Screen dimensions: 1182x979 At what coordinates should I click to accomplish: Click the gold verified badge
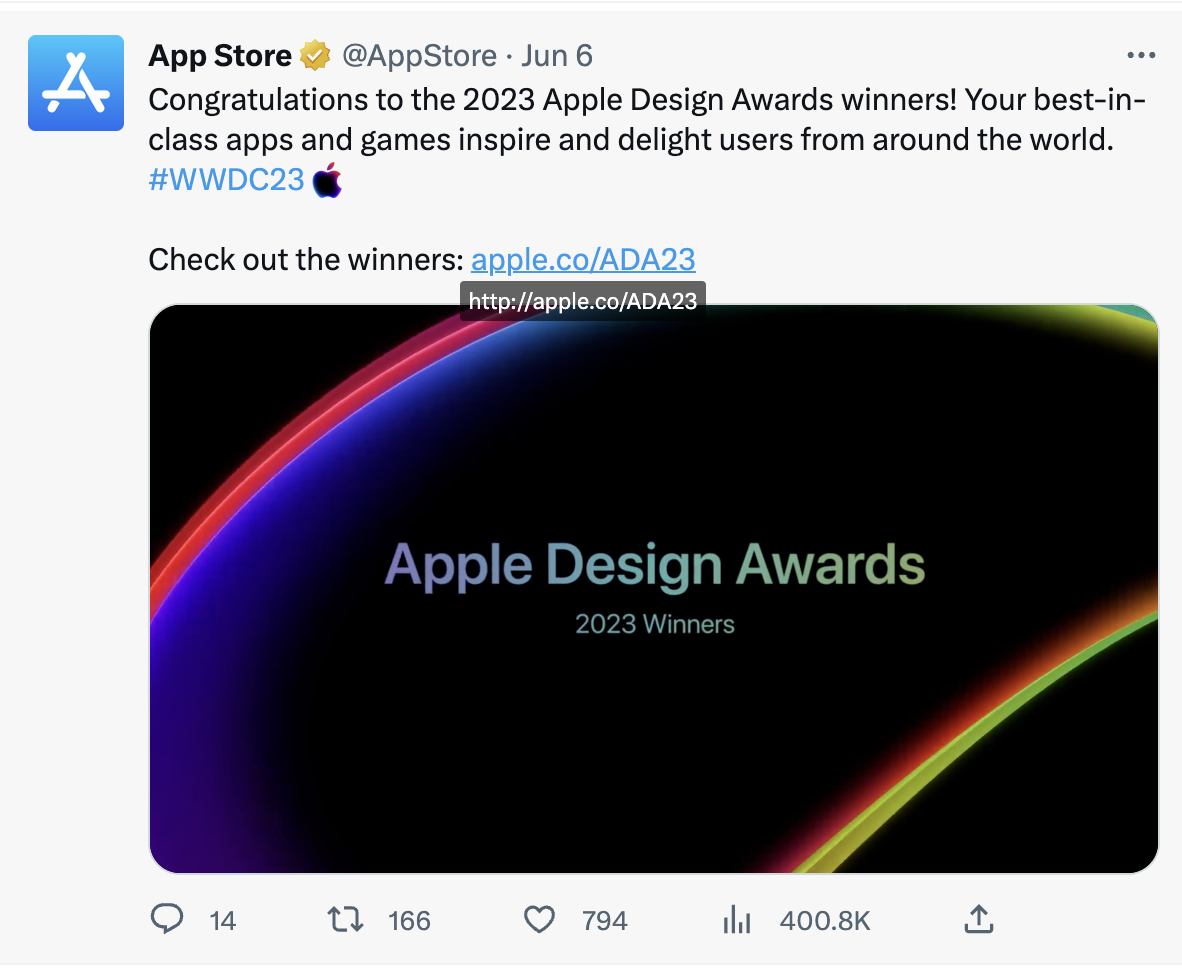click(315, 56)
